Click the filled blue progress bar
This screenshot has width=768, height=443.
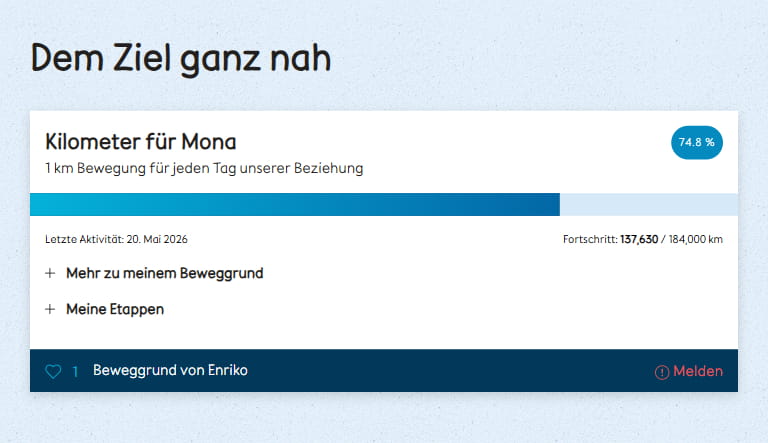click(x=295, y=204)
